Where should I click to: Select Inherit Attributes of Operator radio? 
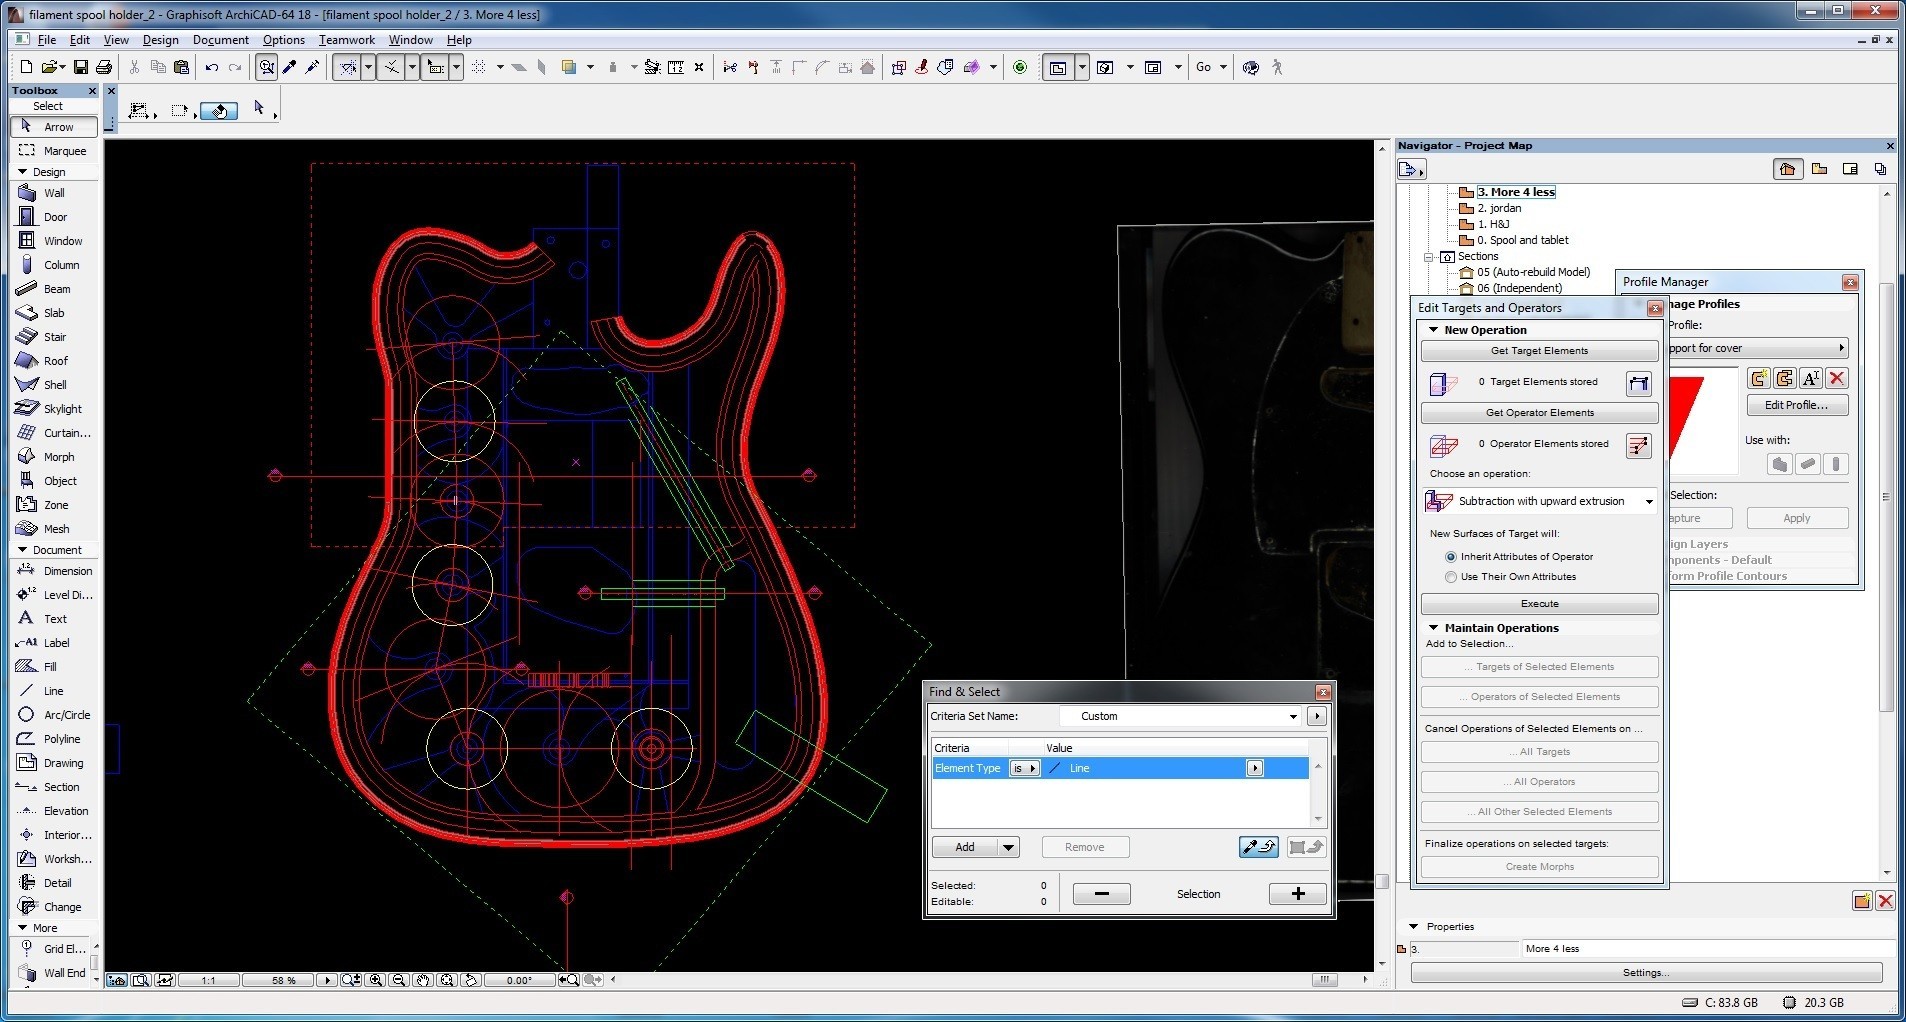(x=1451, y=557)
